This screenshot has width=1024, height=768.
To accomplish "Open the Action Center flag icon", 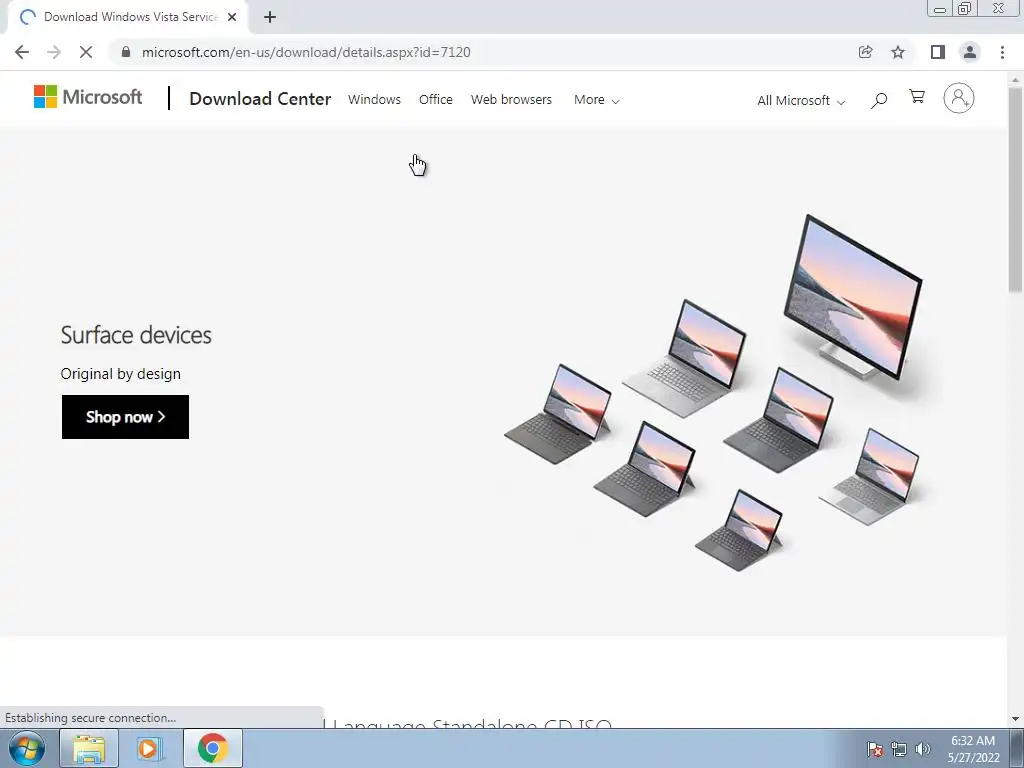I will 874,749.
